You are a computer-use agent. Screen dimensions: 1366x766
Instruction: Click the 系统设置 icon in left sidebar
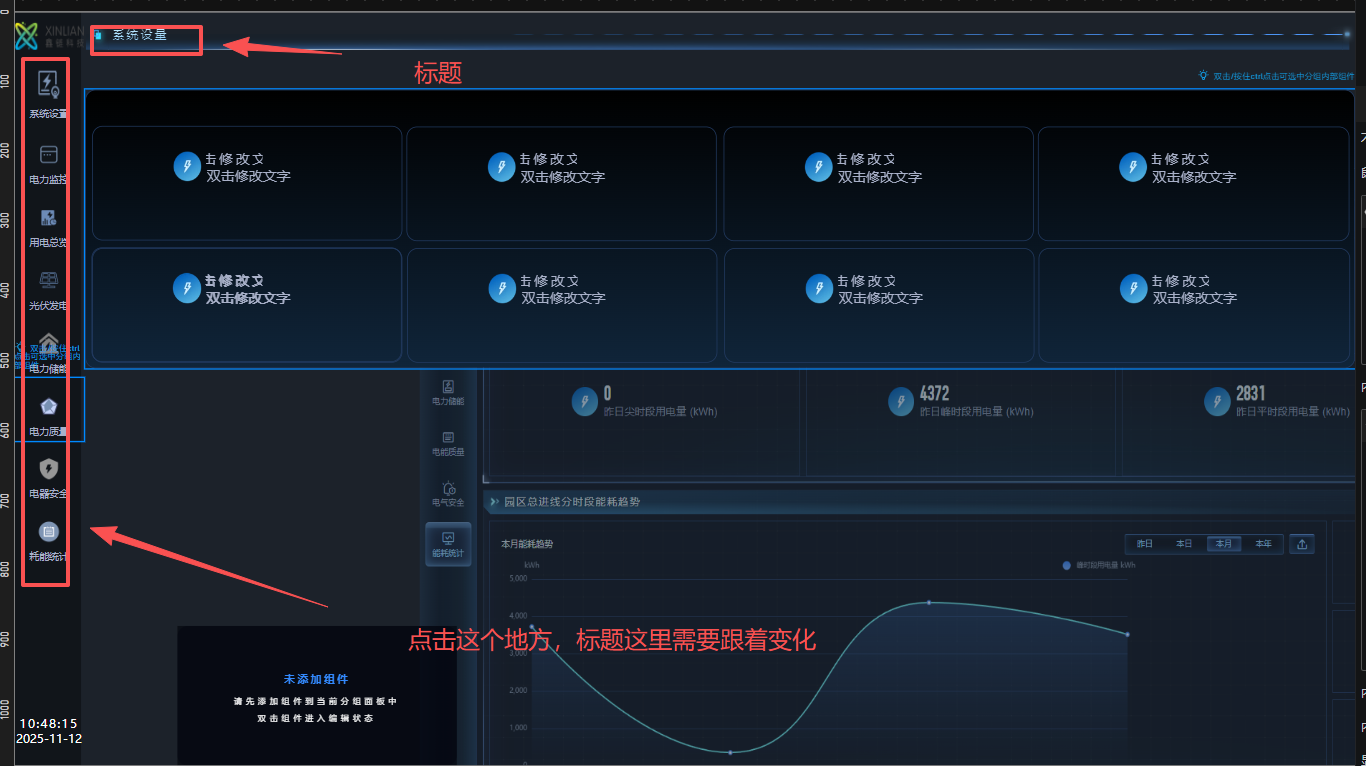48,85
